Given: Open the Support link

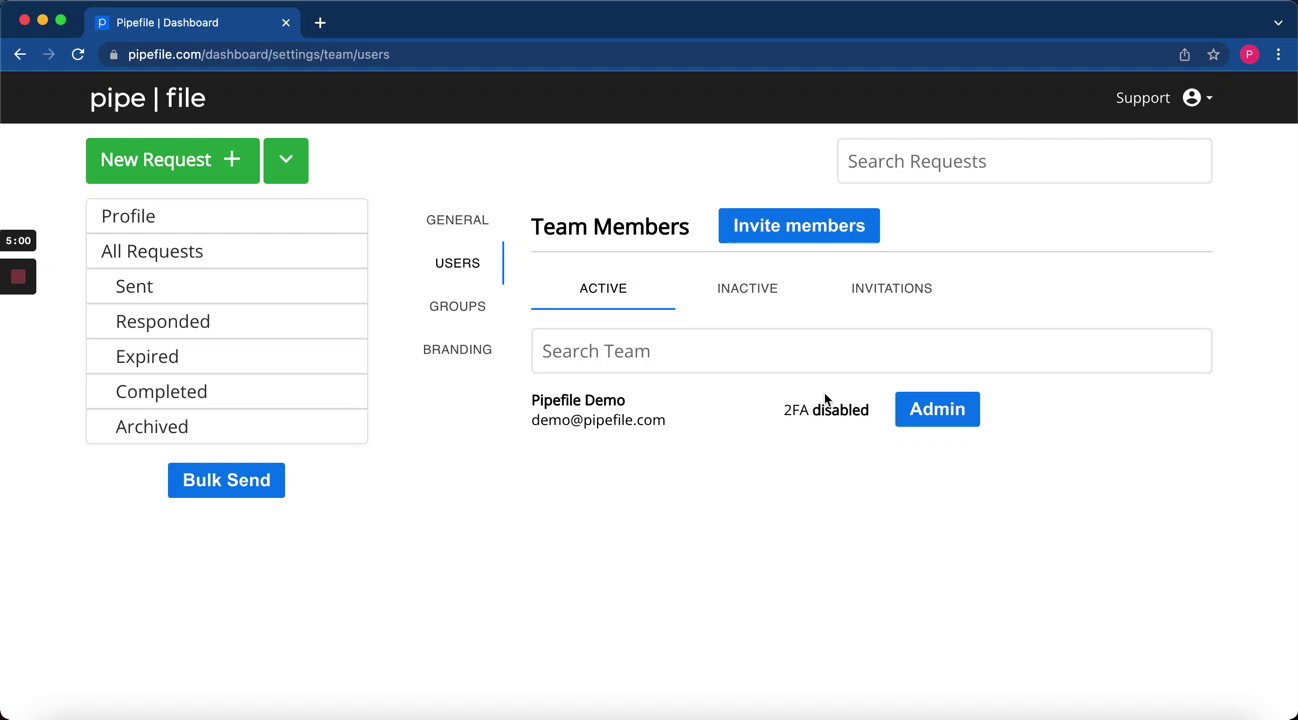Looking at the screenshot, I should (1143, 98).
